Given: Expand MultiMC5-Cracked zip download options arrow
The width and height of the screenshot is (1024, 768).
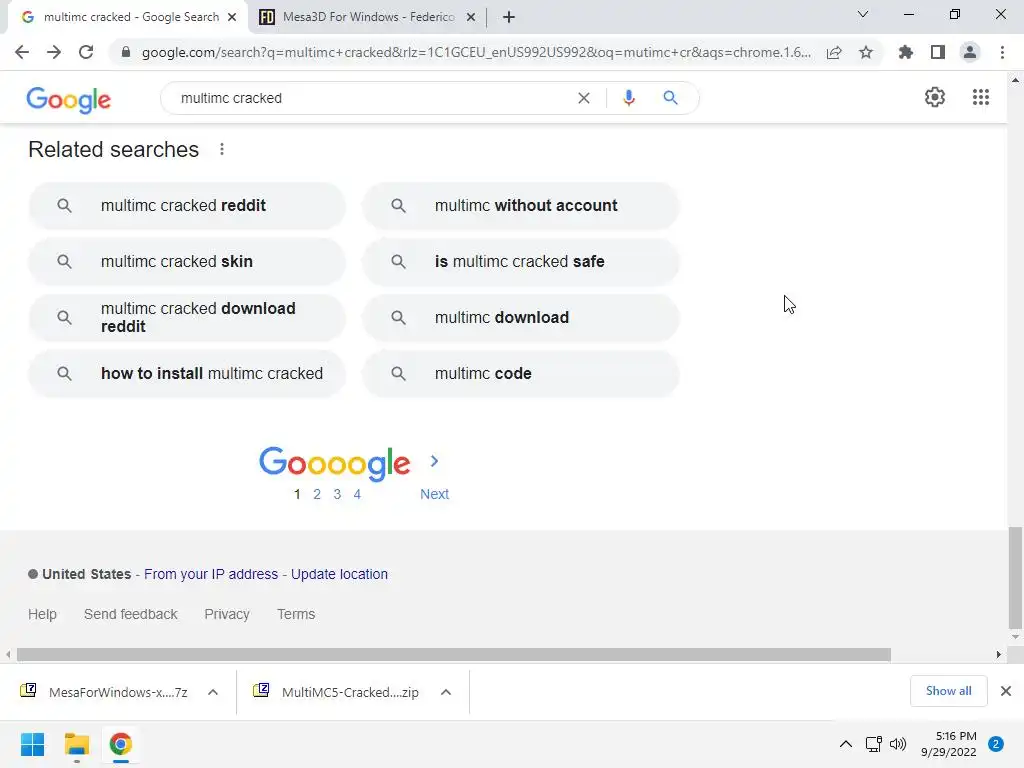Looking at the screenshot, I should pos(446,692).
